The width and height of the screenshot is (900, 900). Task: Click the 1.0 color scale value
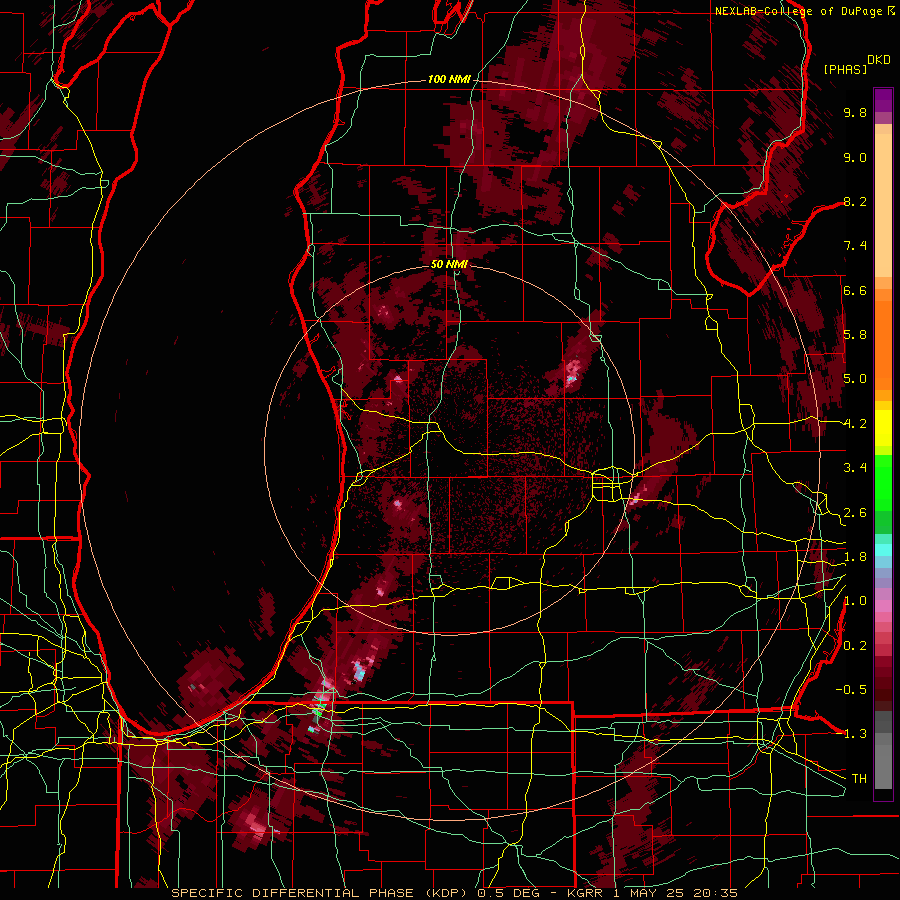click(855, 602)
